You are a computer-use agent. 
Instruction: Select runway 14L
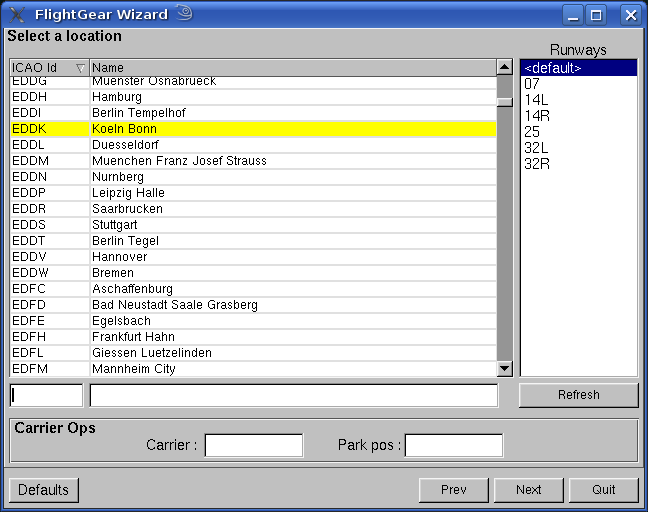coord(579,100)
